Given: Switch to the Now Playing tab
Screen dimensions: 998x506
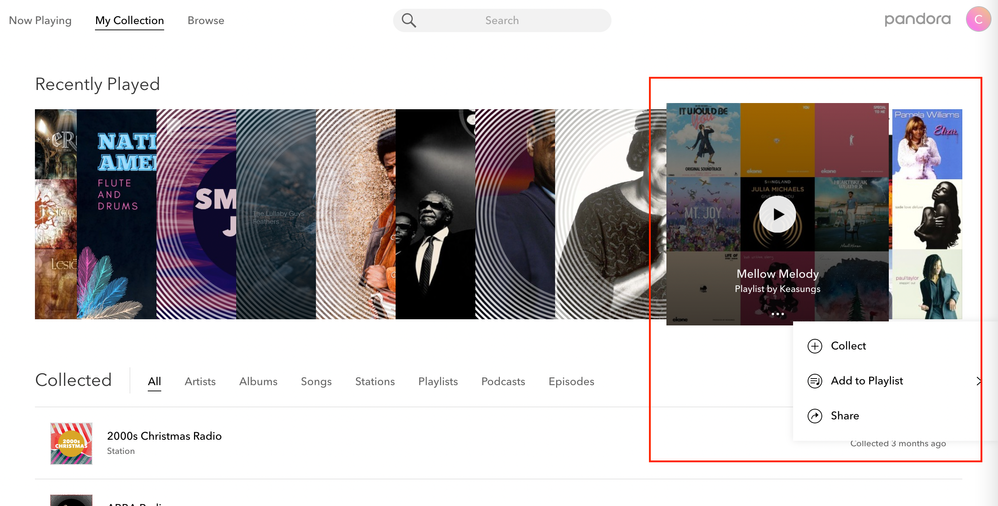Looking at the screenshot, I should (40, 20).
